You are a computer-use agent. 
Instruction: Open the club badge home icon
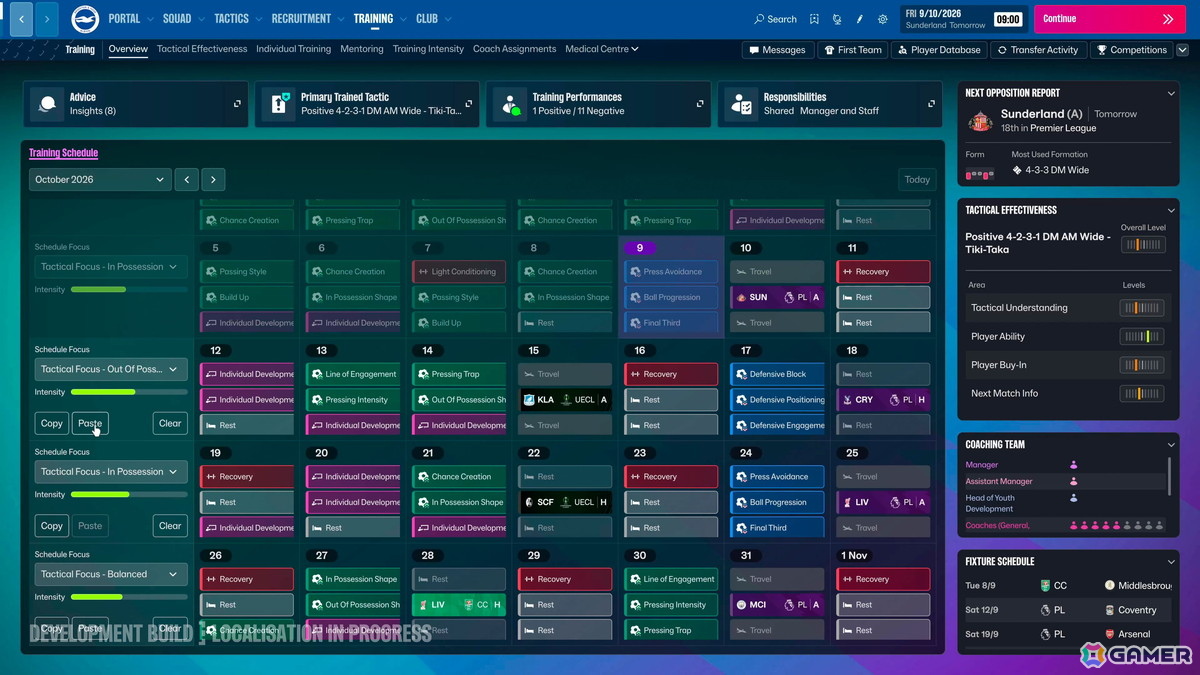point(85,19)
